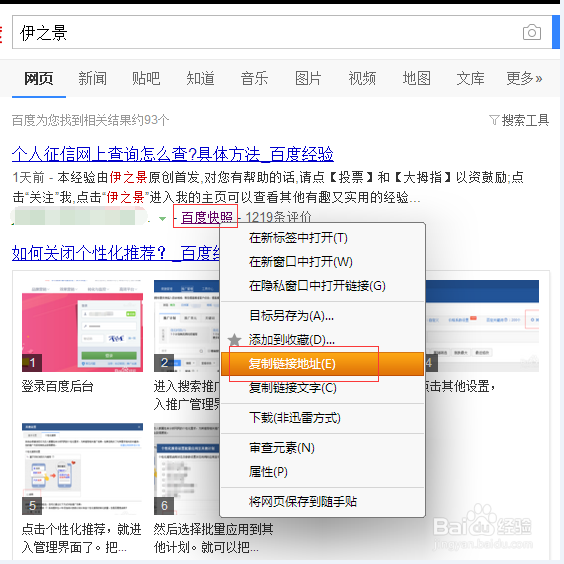Expand the 更多» tab list
Viewport: 564px width, 564px height.
click(524, 78)
